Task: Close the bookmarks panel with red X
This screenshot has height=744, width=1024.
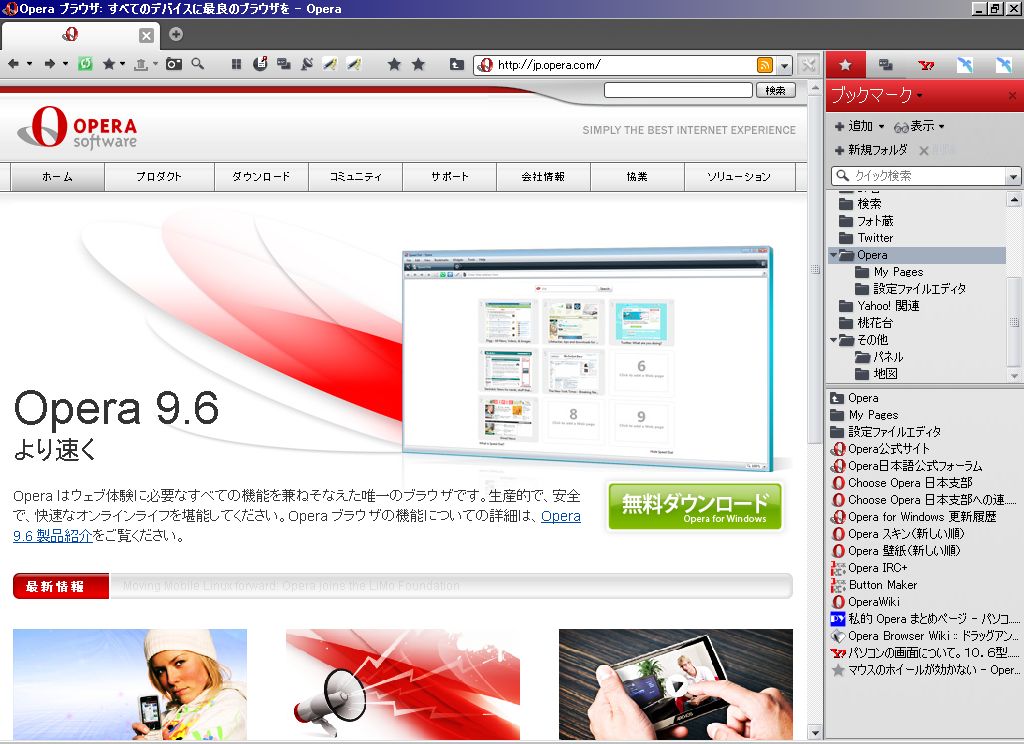Action: [1012, 96]
